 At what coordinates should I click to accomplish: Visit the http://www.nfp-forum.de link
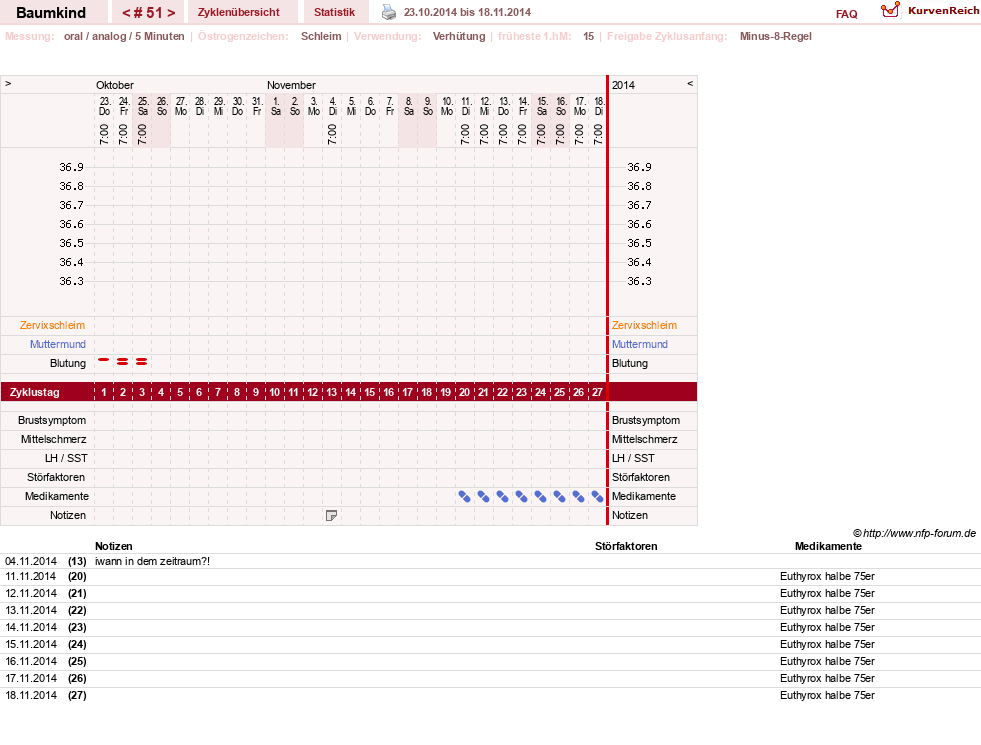(x=919, y=534)
